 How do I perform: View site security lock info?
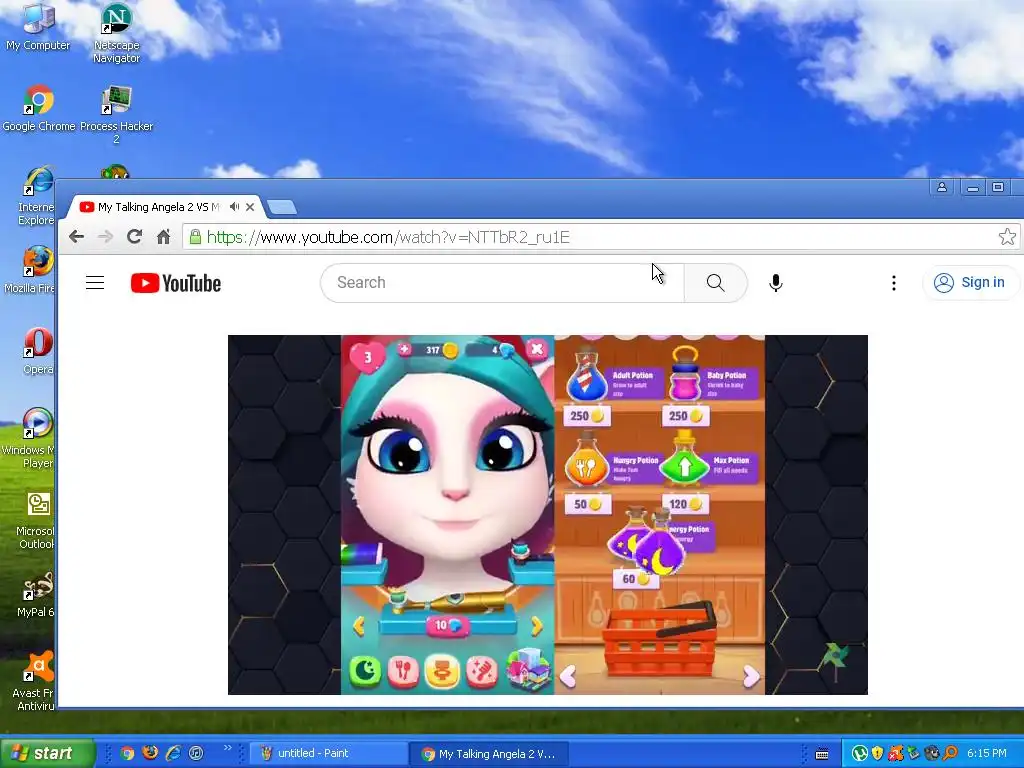click(x=195, y=236)
